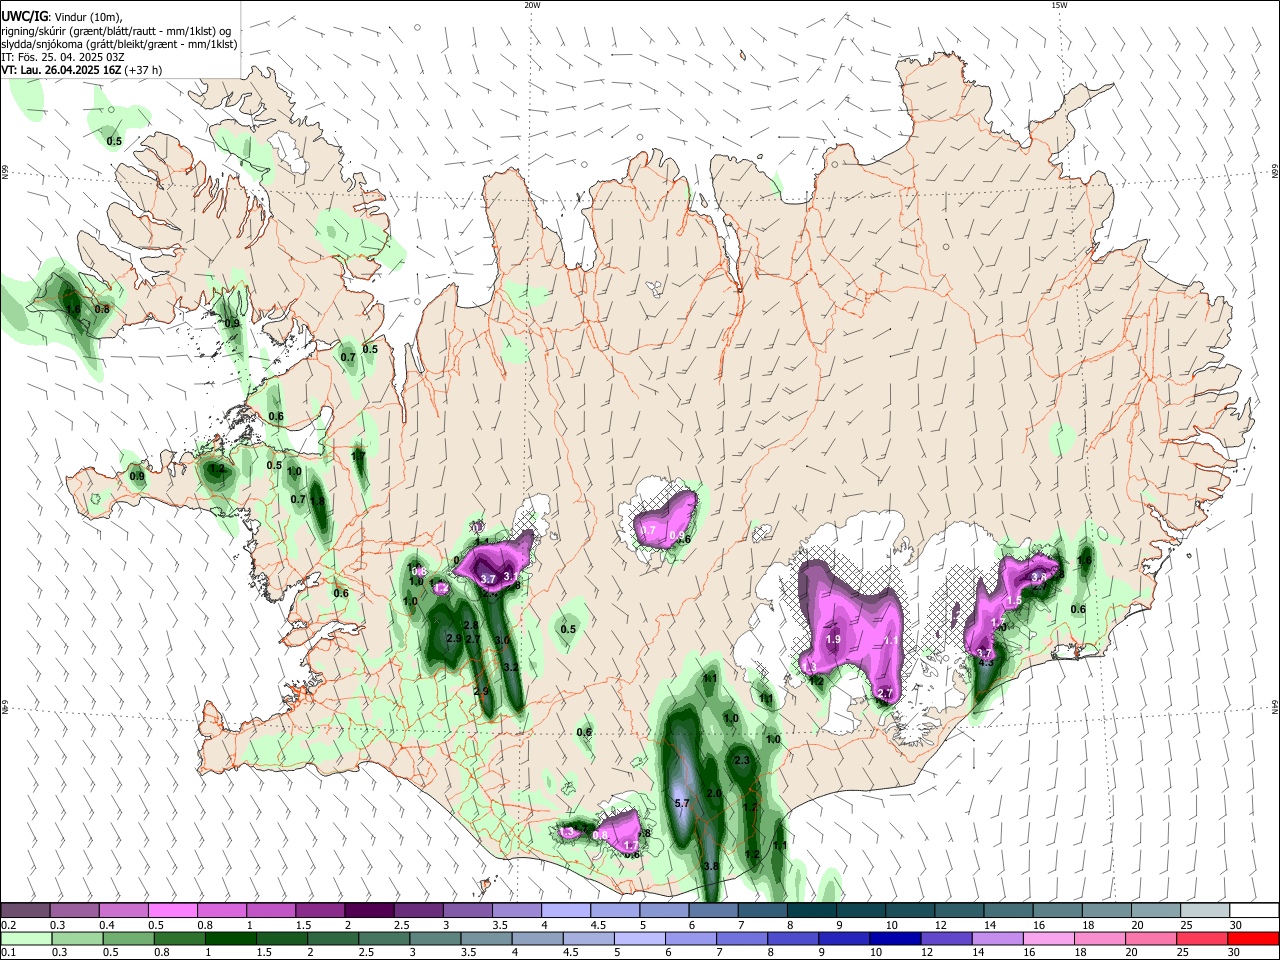Click the light lavender lower-legend swatch at 5
The height and width of the screenshot is (960, 1280).
(638, 938)
